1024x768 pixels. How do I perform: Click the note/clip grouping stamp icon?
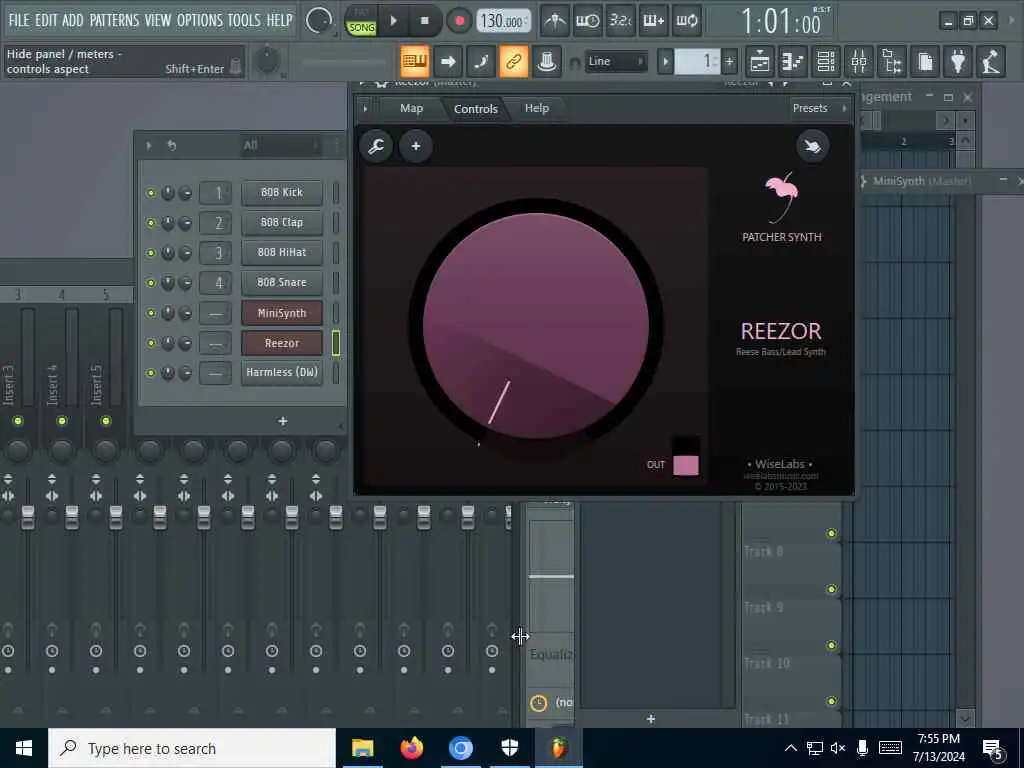click(547, 62)
